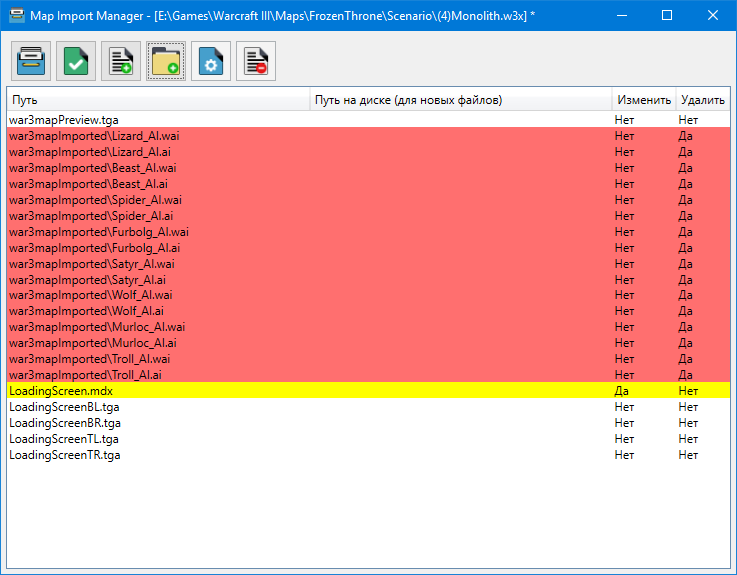Select war3mapImported\Satyr_AI.wai entry
Image resolution: width=737 pixels, height=575 pixels.
tap(368, 264)
